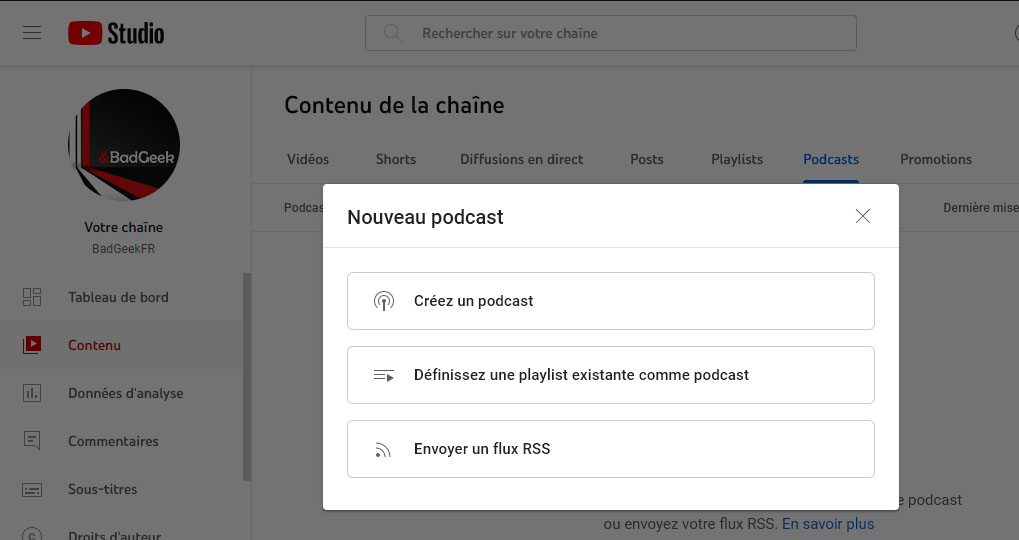This screenshot has height=540, width=1019.
Task: Go to the Diffusions en direct tab
Action: 521,159
